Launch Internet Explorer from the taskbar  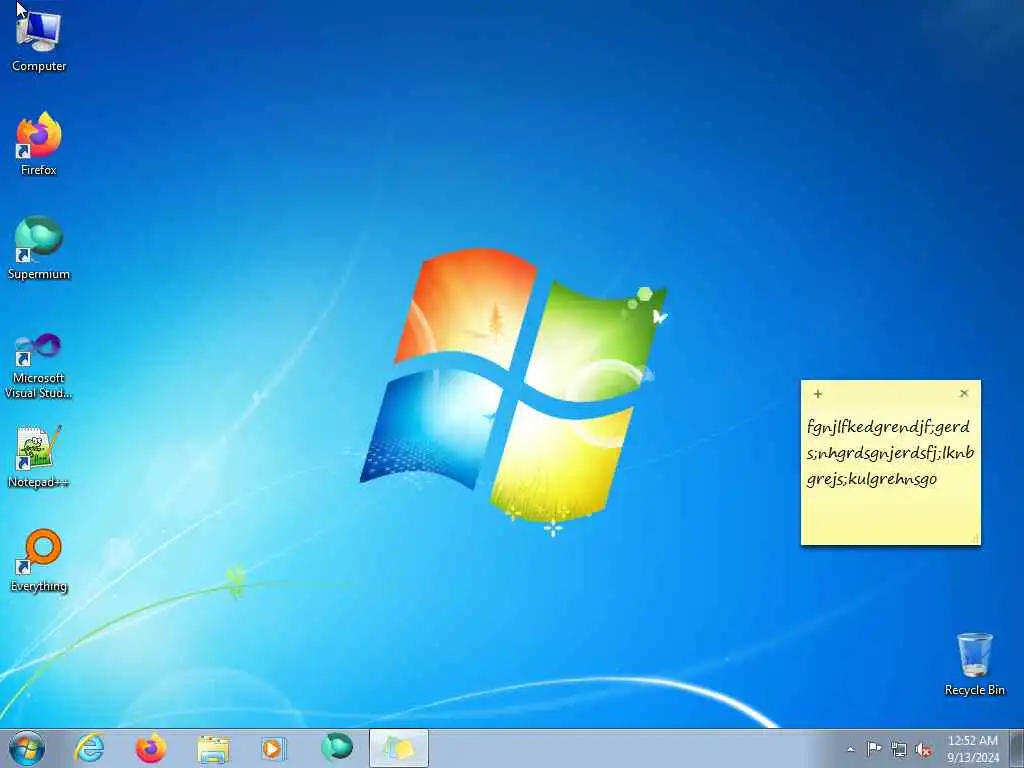click(x=89, y=748)
